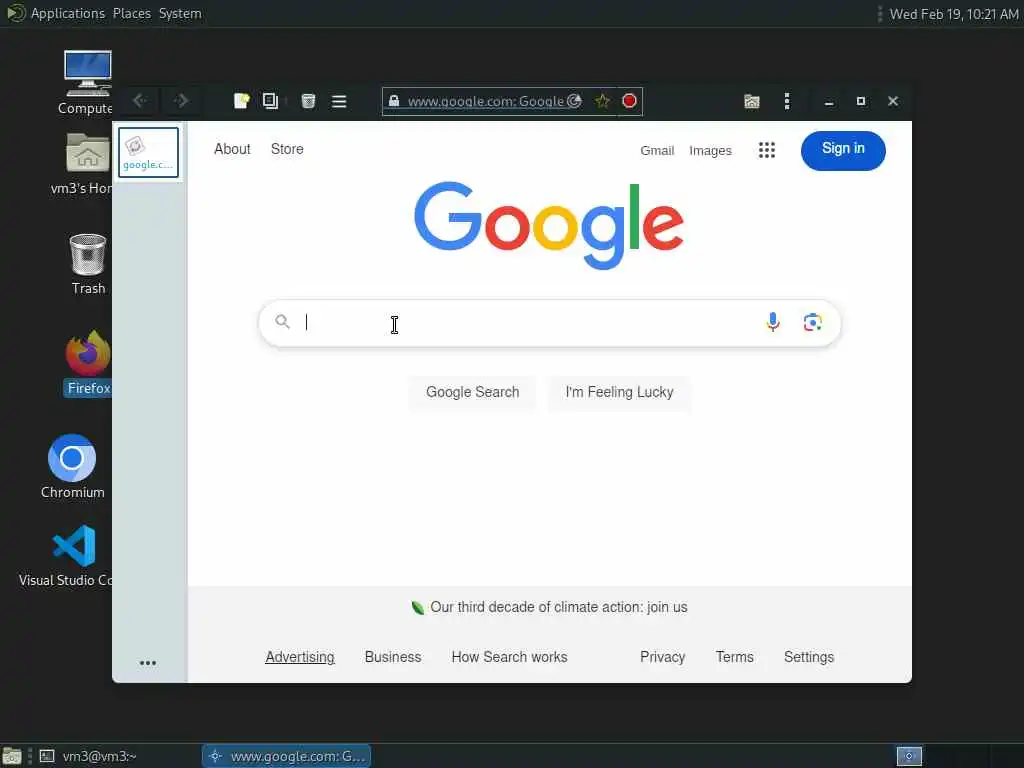1024x768 pixels.
Task: Reload the page with the circular arrow icon
Action: click(x=575, y=101)
